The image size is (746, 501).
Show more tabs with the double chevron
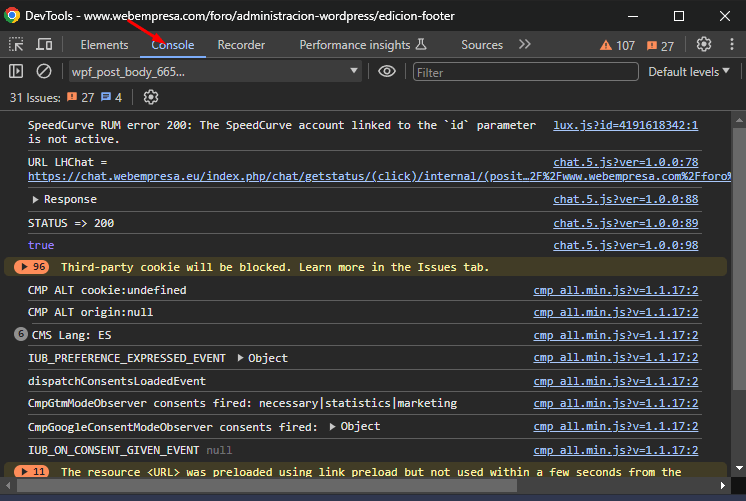[524, 44]
